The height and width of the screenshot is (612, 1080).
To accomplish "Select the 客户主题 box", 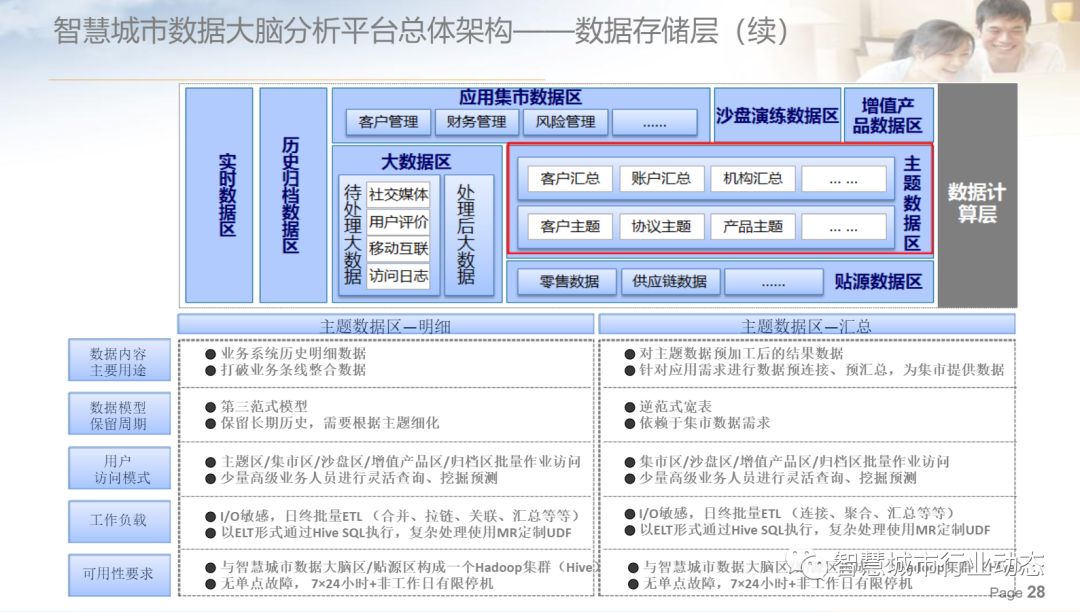I will [570, 226].
